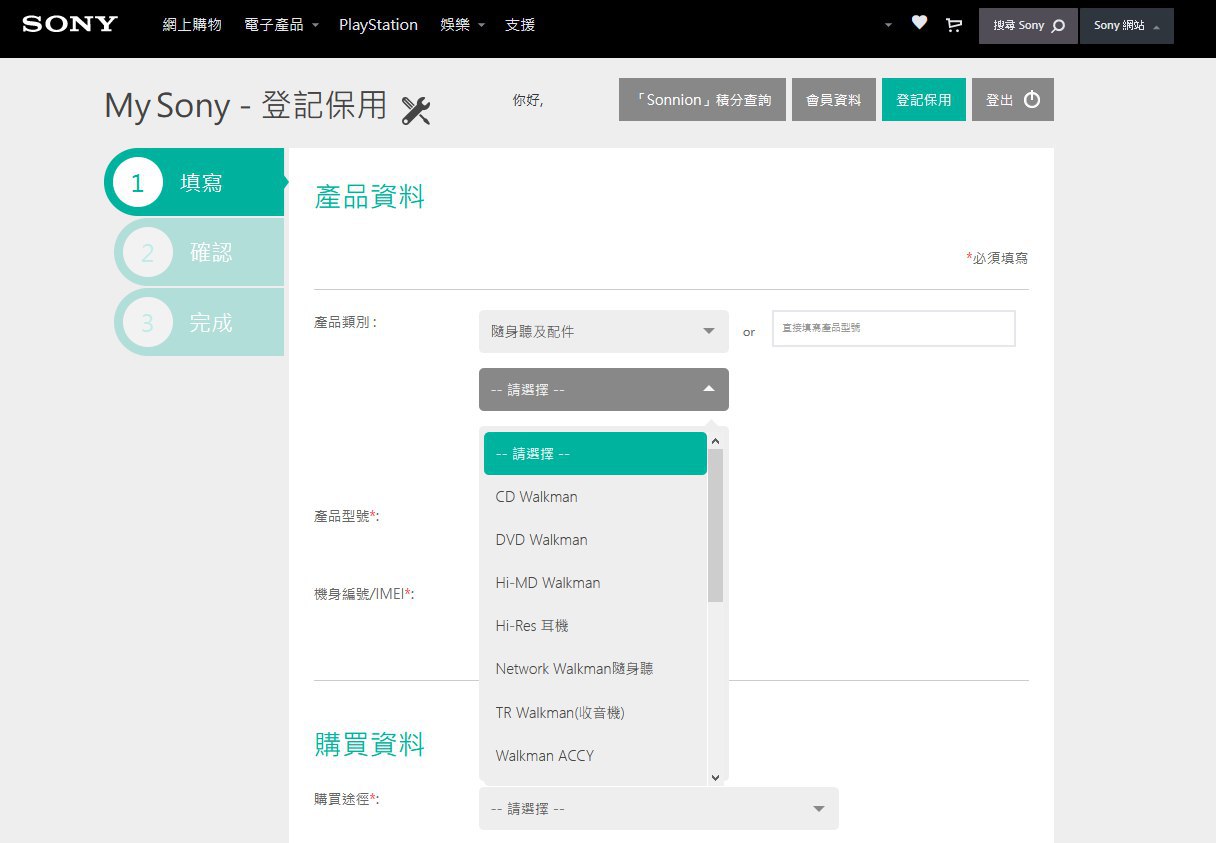
Task: Click the 機身編號/IMEI label
Action: click(364, 594)
